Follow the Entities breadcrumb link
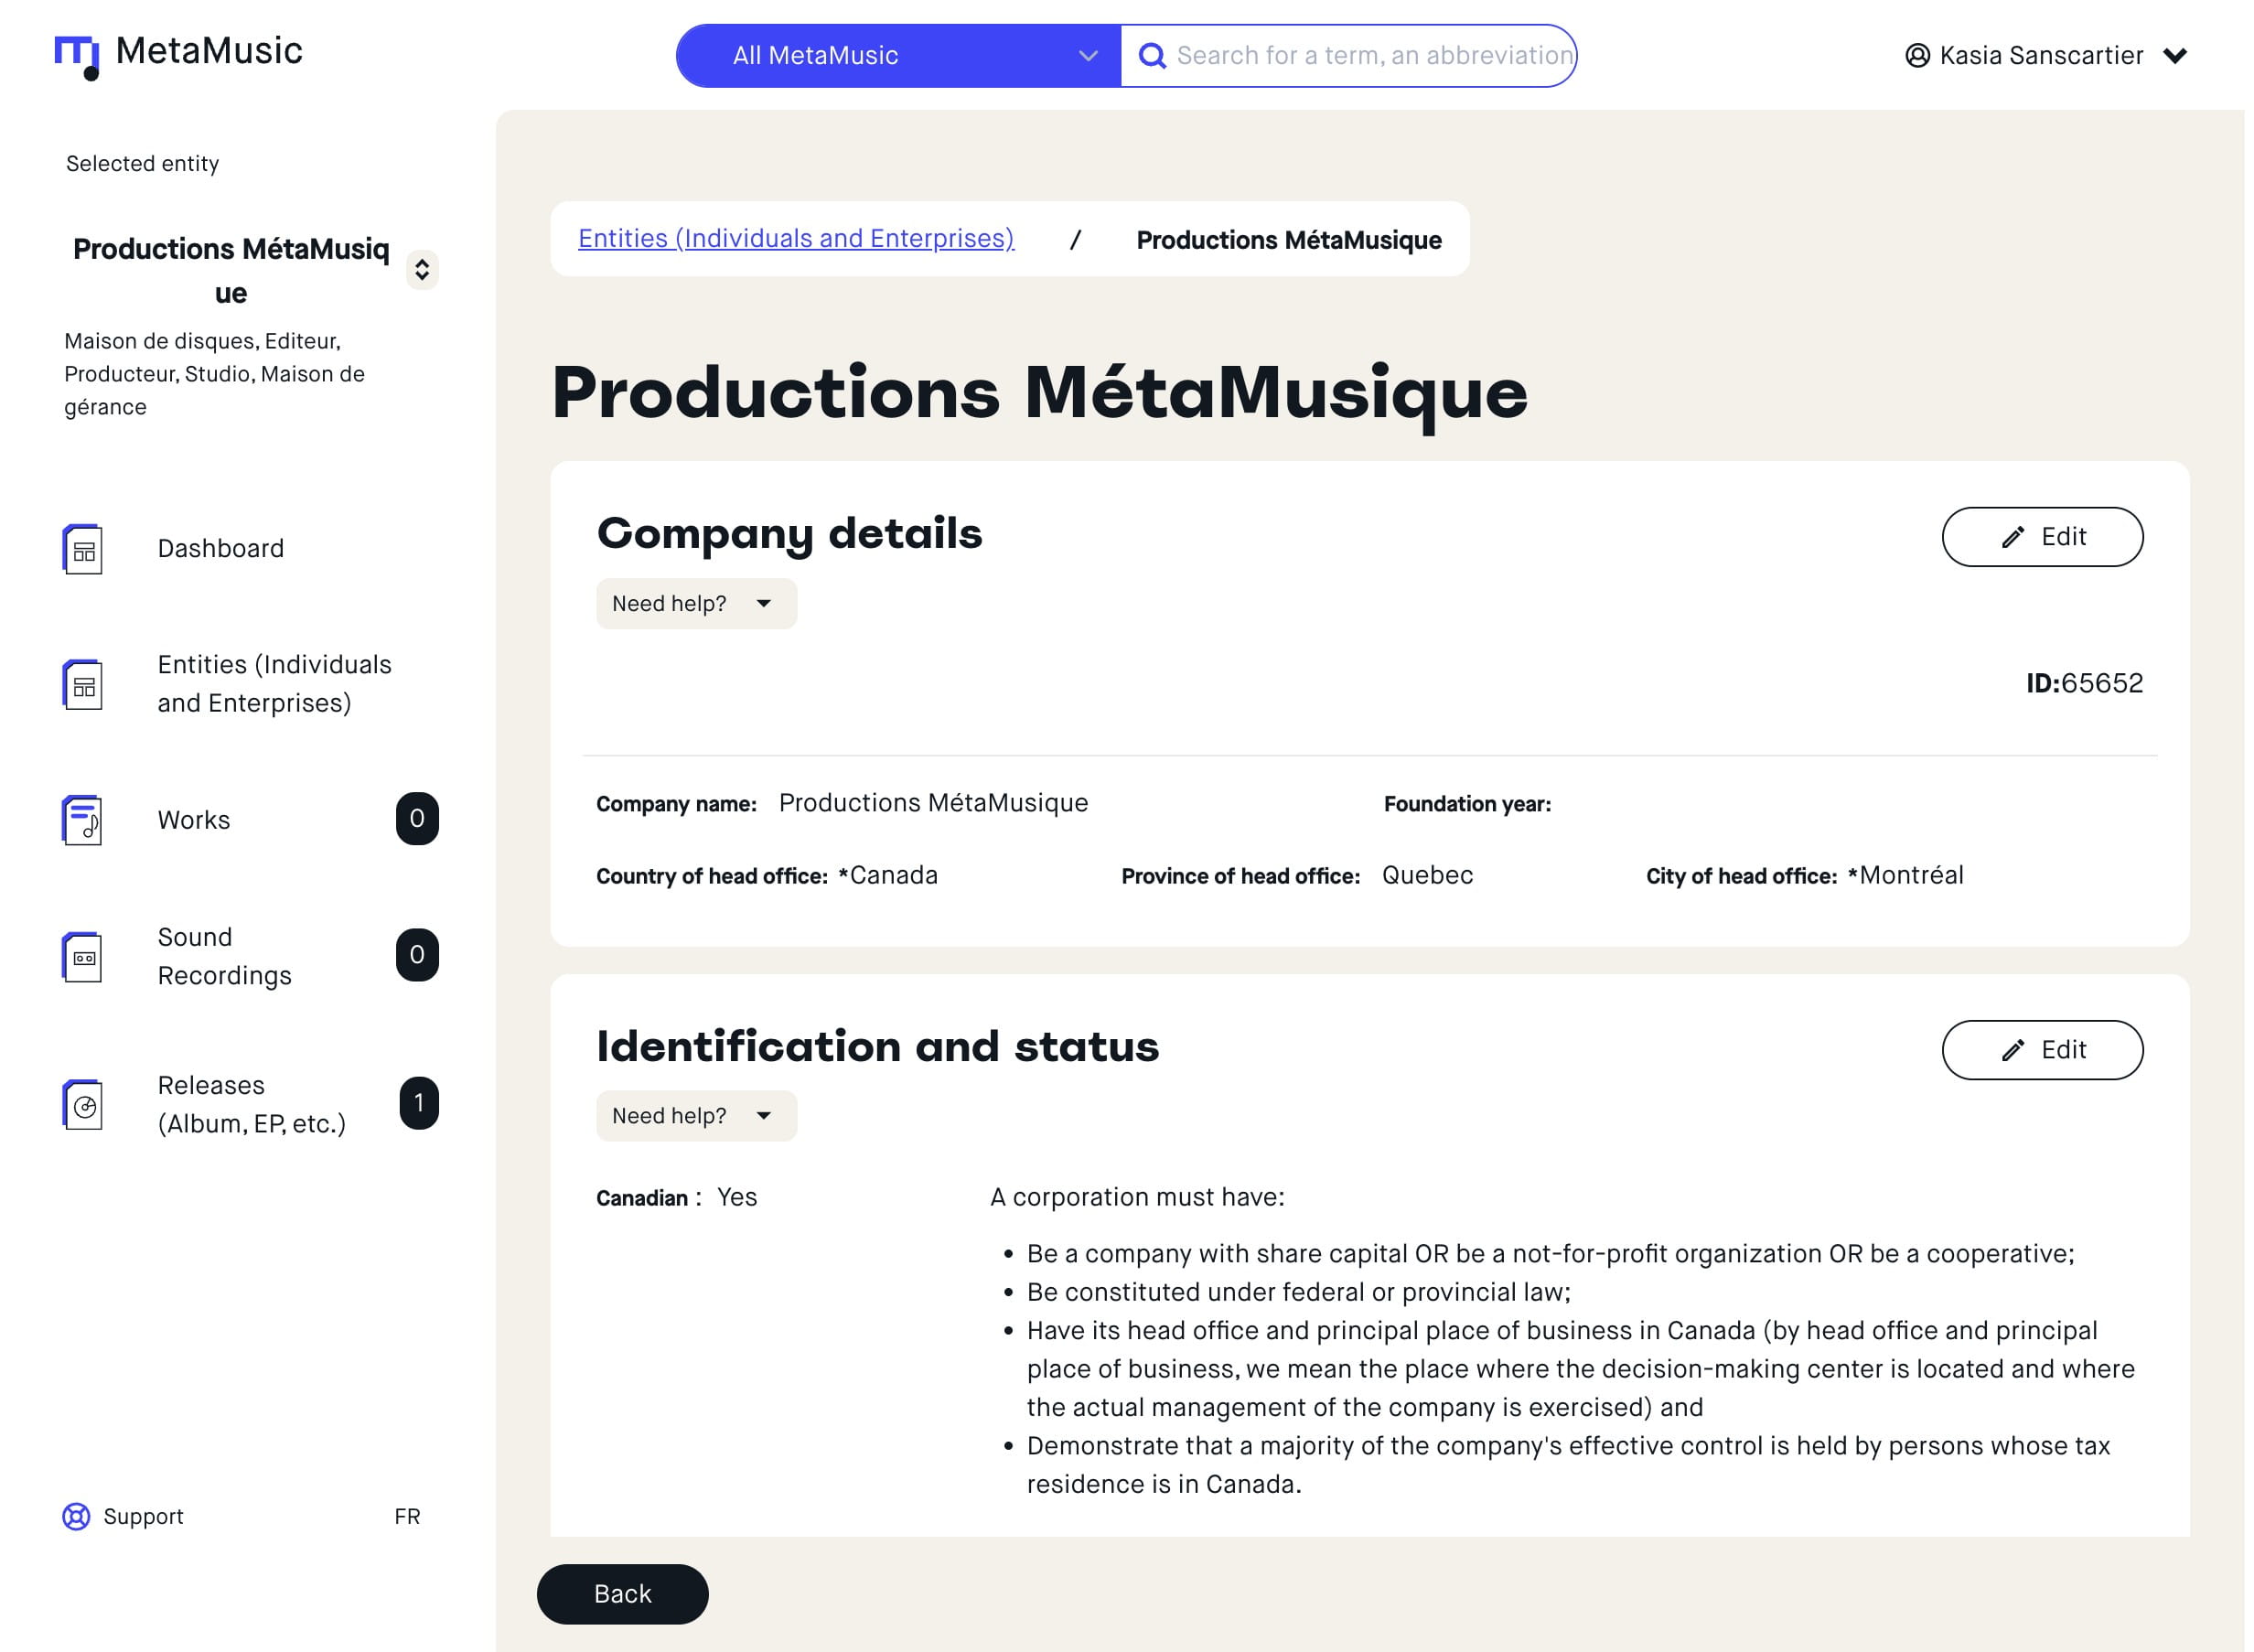The image size is (2254, 1652). 796,239
